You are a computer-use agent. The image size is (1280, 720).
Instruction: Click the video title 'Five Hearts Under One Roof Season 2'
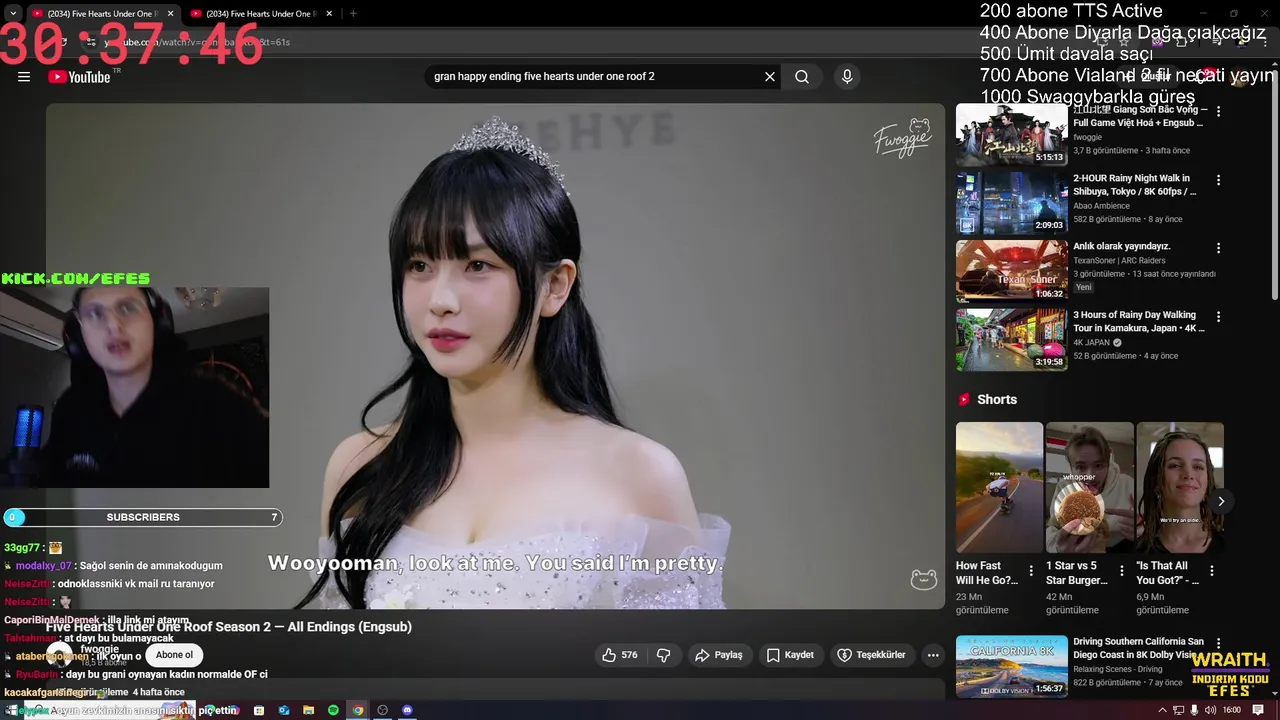229,627
